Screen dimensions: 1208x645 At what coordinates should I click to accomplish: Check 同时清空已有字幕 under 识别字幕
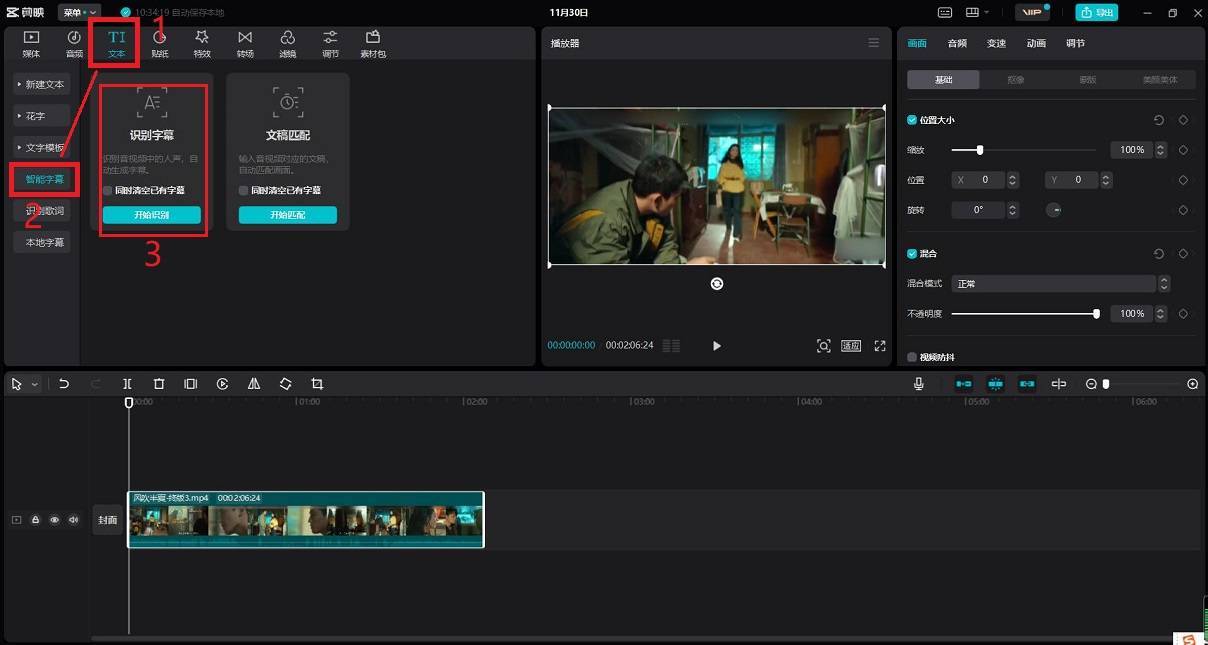(107, 190)
